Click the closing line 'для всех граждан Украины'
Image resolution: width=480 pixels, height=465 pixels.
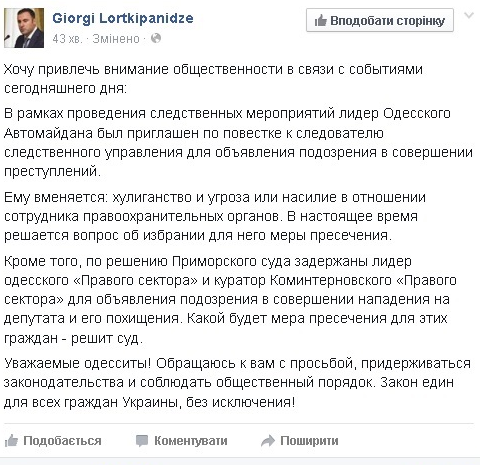(149, 402)
